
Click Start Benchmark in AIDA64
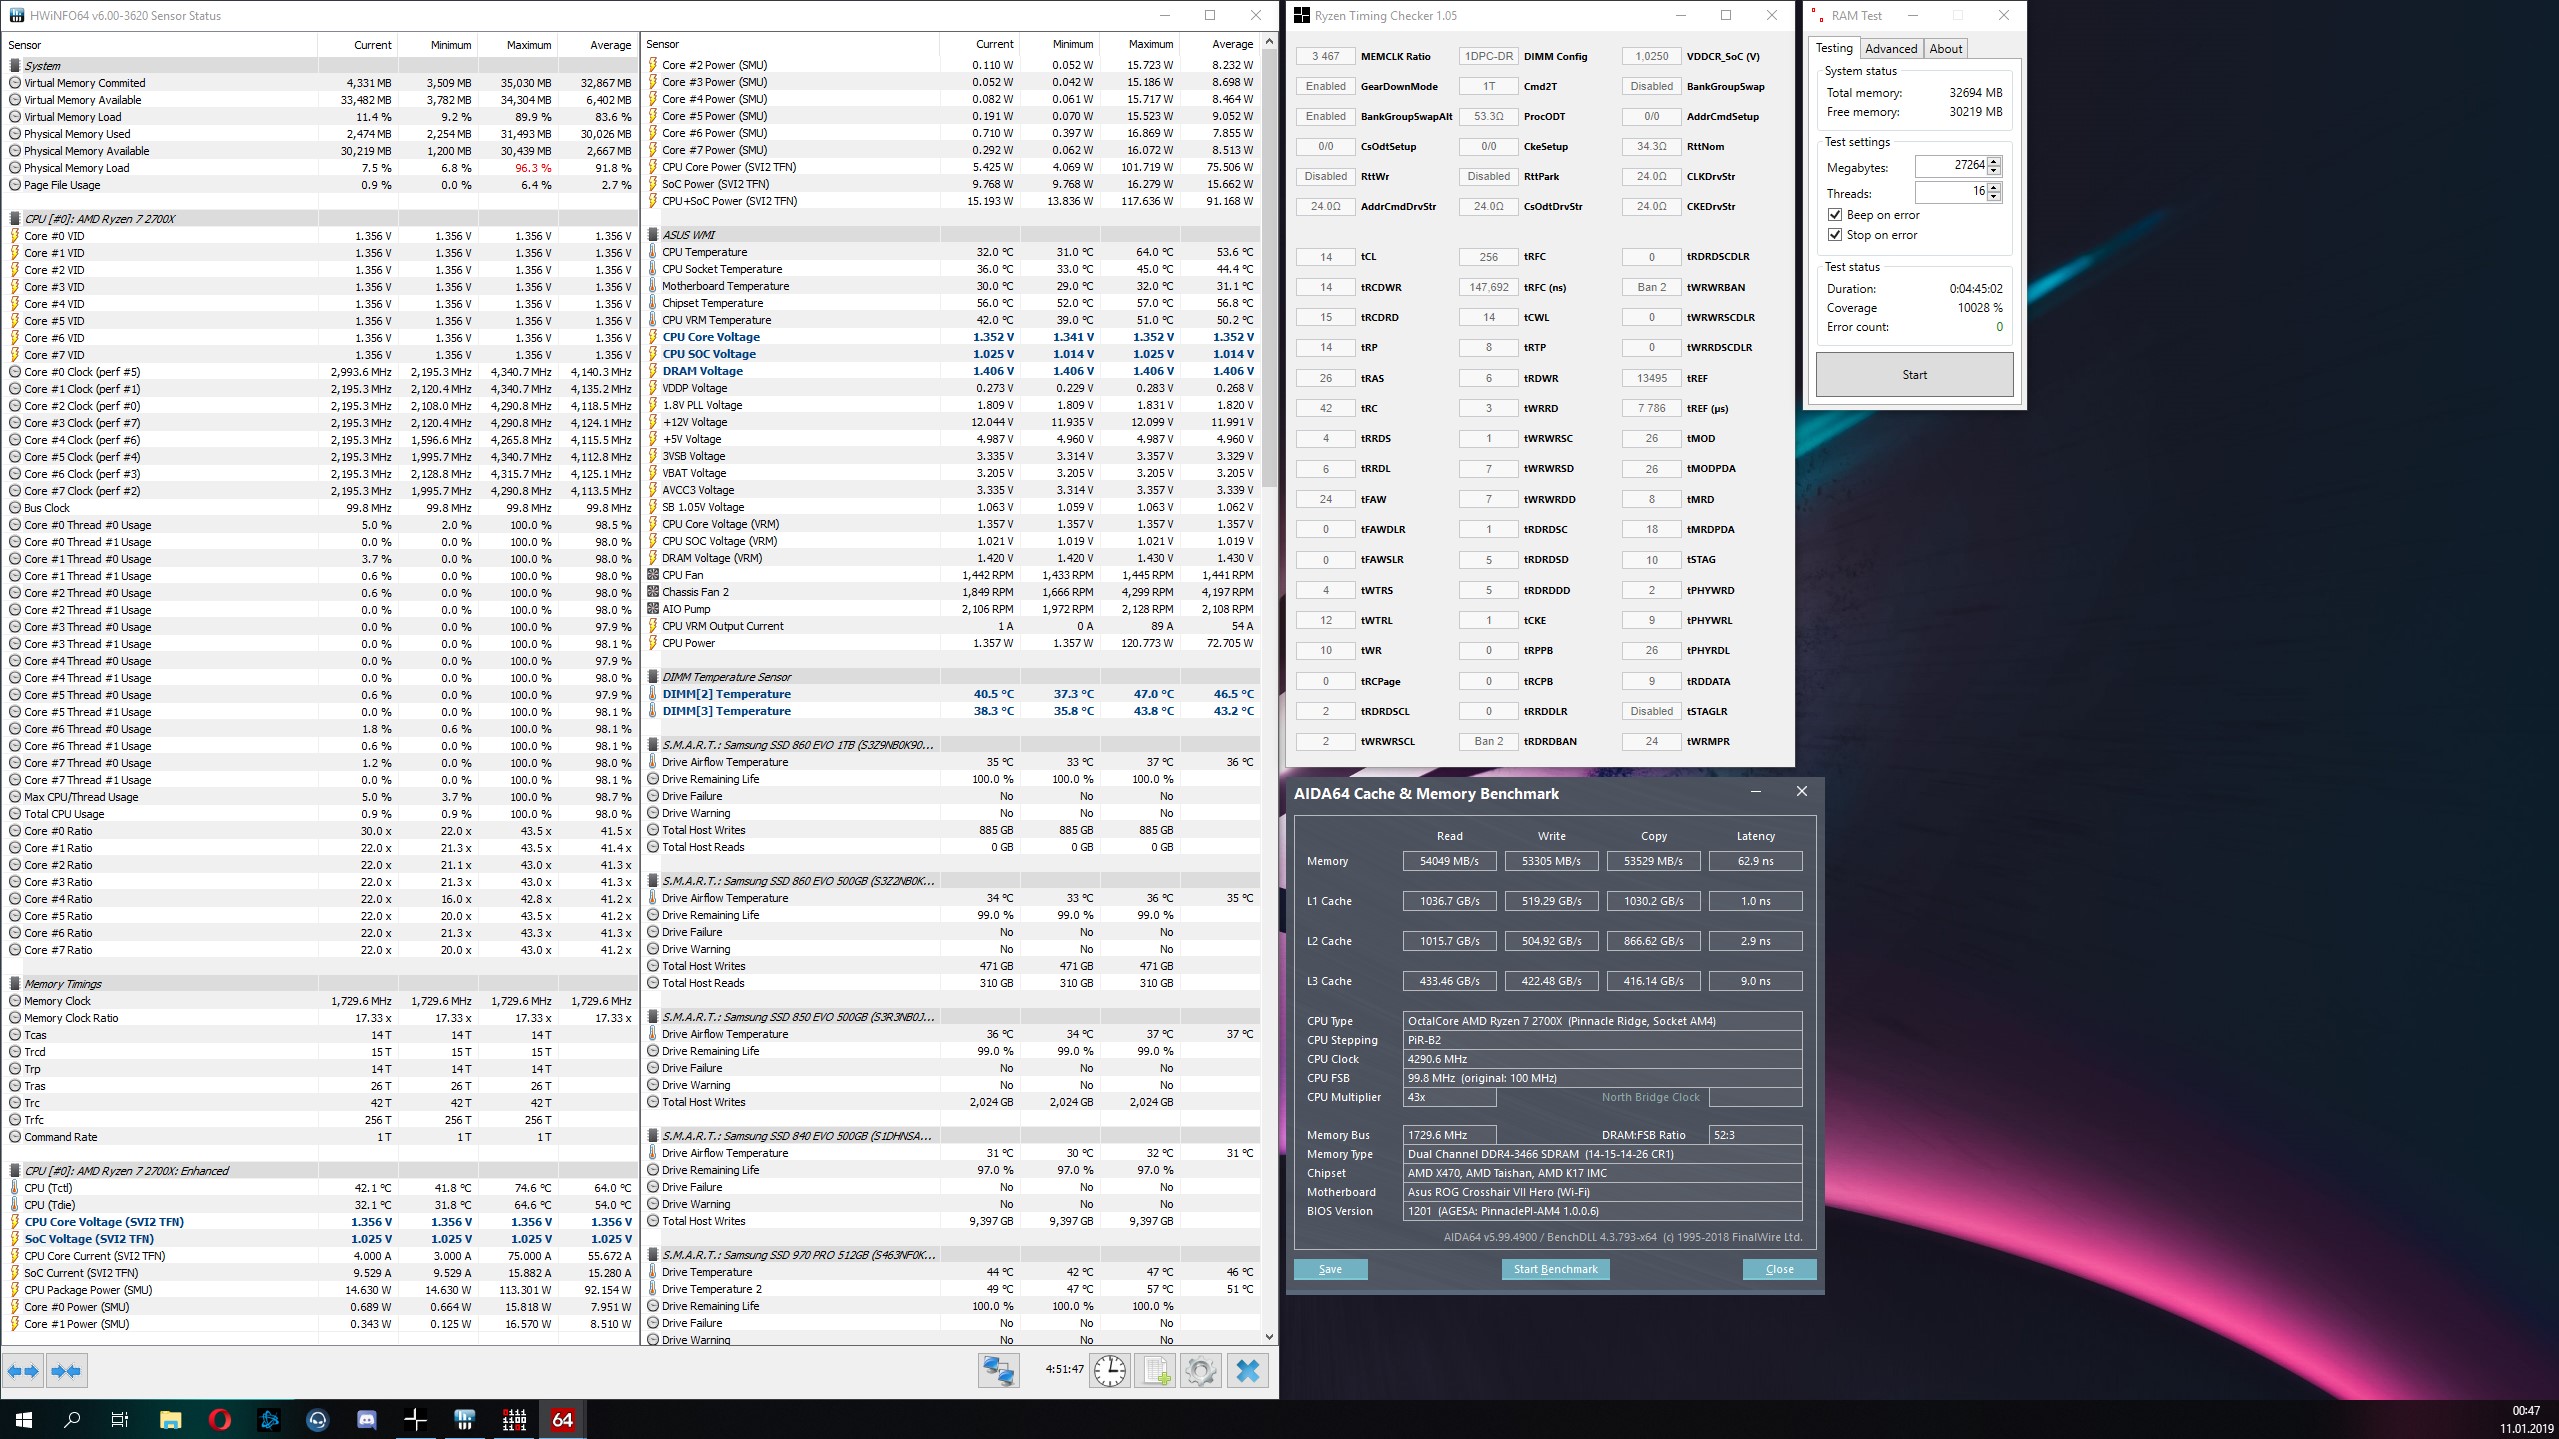(x=1555, y=1269)
